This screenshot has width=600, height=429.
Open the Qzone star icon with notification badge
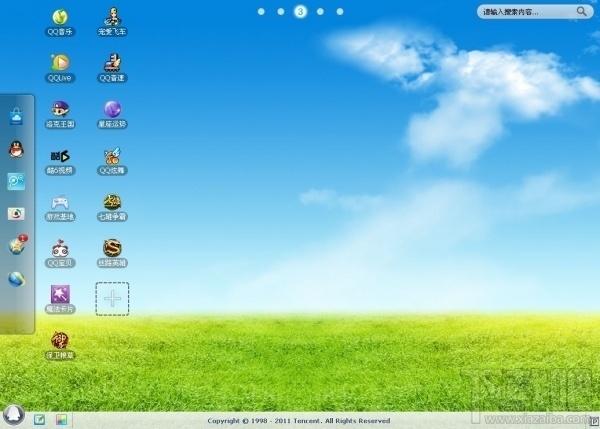(17, 245)
